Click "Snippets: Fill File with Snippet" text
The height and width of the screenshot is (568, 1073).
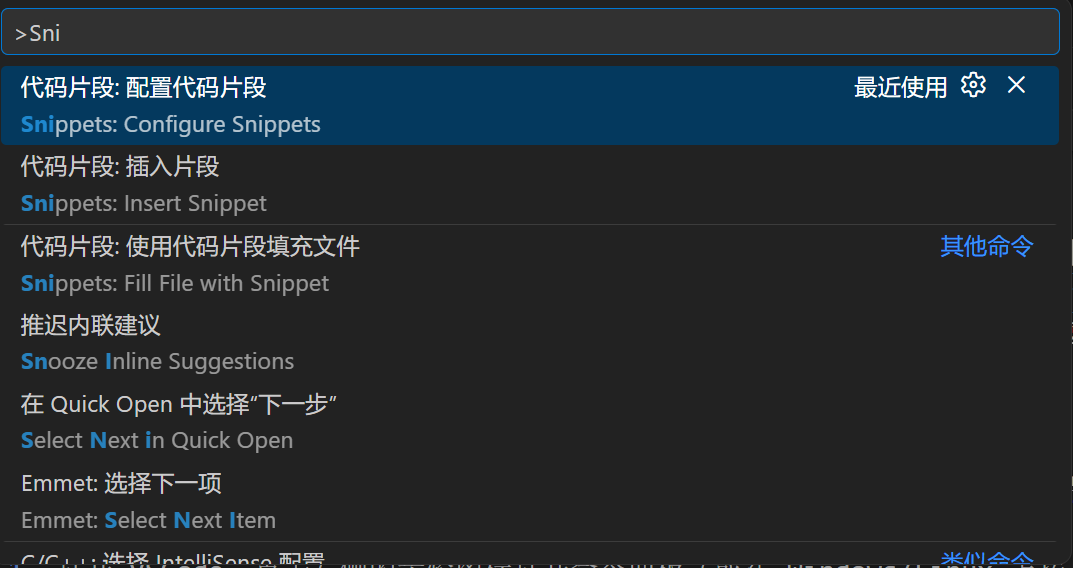click(x=175, y=284)
